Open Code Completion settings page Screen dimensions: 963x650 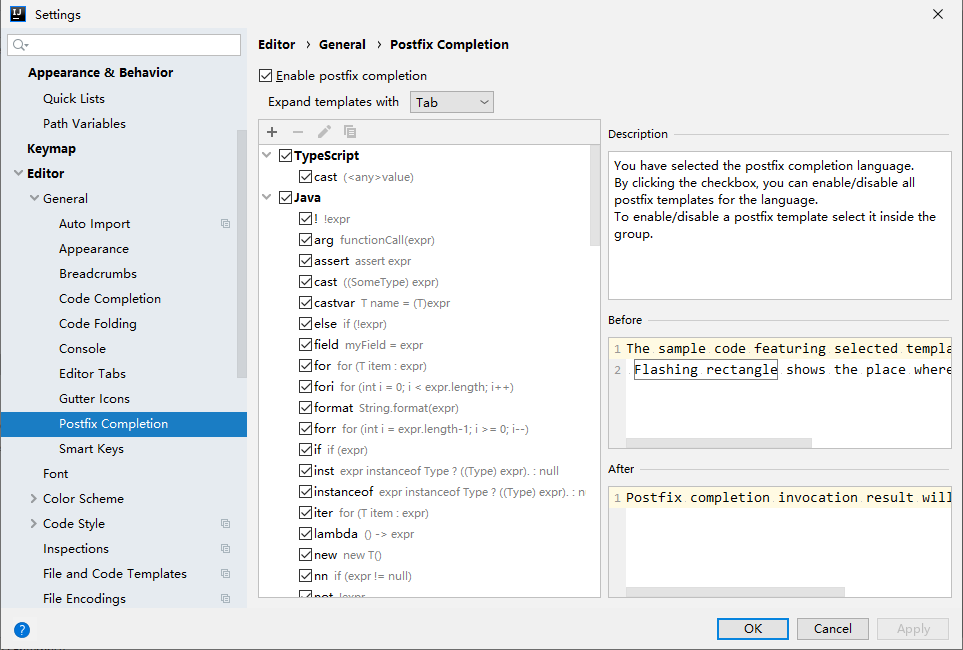110,299
